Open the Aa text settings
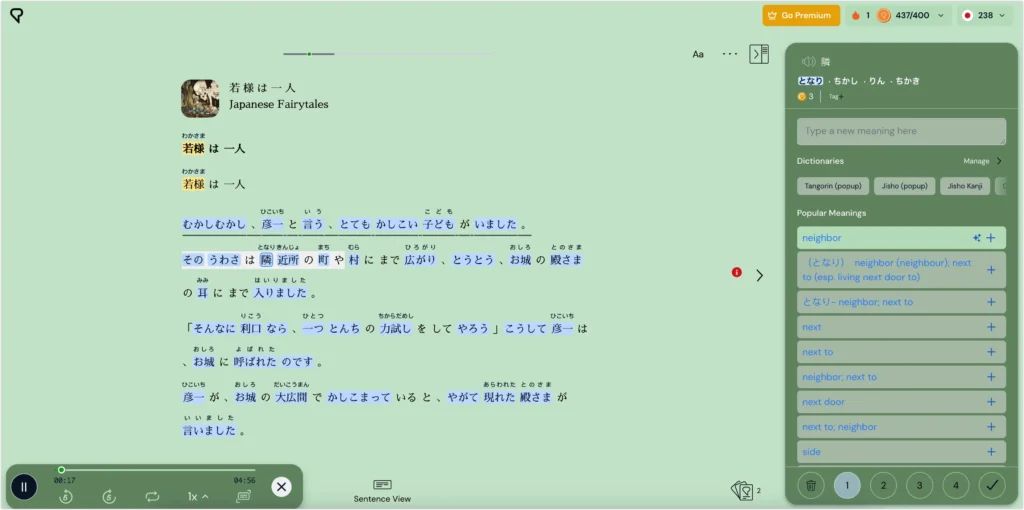Image resolution: width=1024 pixels, height=510 pixels. (x=698, y=54)
